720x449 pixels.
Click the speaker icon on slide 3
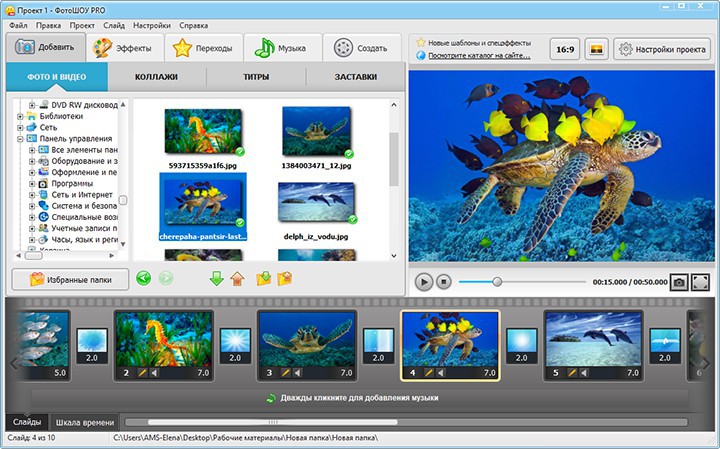[x=297, y=373]
